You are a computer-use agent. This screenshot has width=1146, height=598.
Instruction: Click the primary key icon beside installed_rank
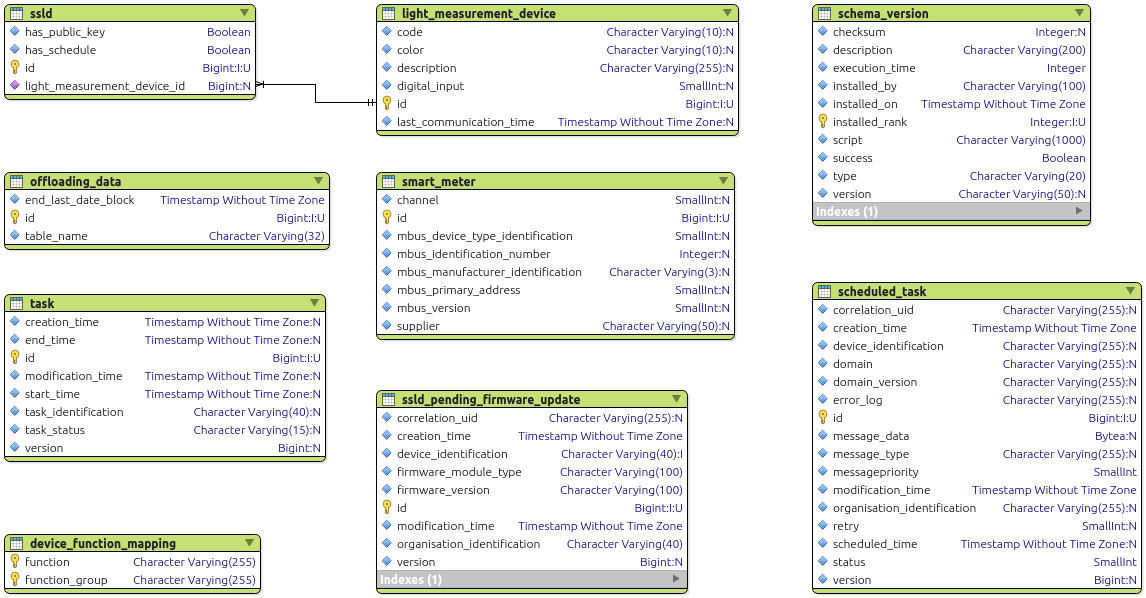coord(823,122)
